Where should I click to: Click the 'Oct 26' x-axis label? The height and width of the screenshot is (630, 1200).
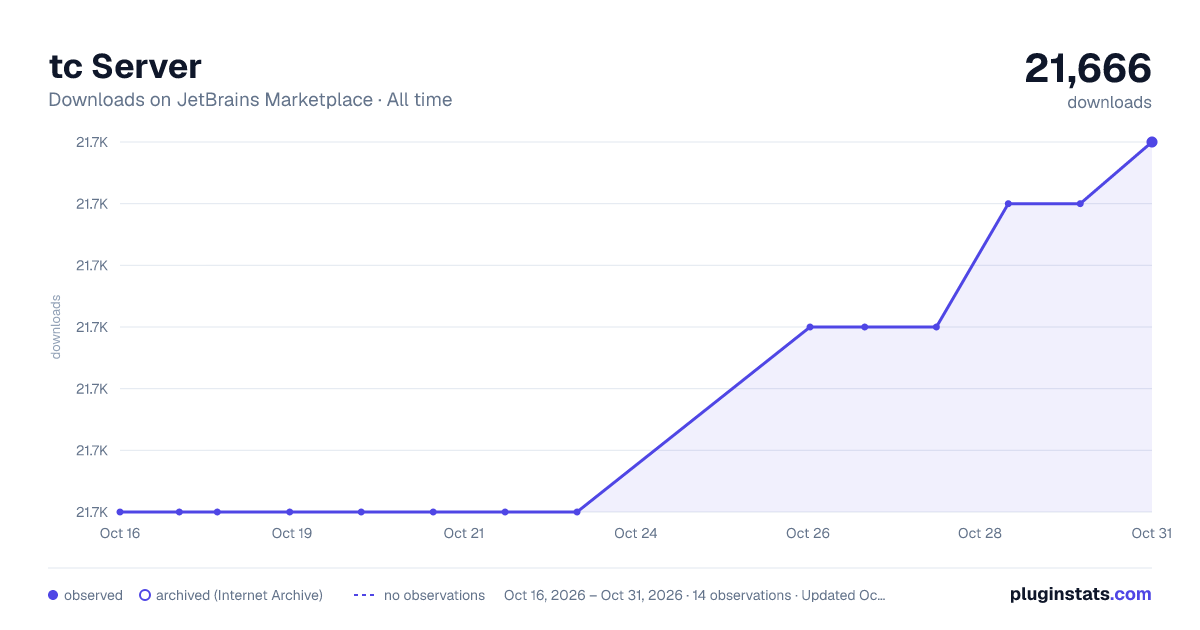pyautogui.click(x=808, y=533)
